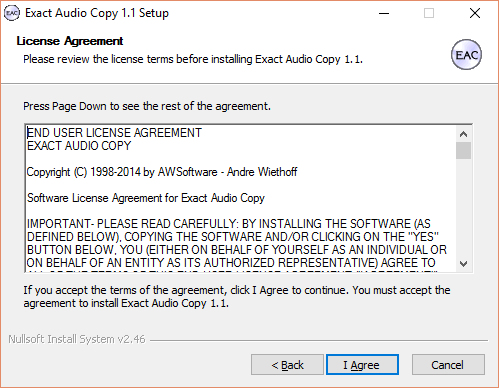Accept the license with "I Agree"
The height and width of the screenshot is (388, 499).
[362, 365]
